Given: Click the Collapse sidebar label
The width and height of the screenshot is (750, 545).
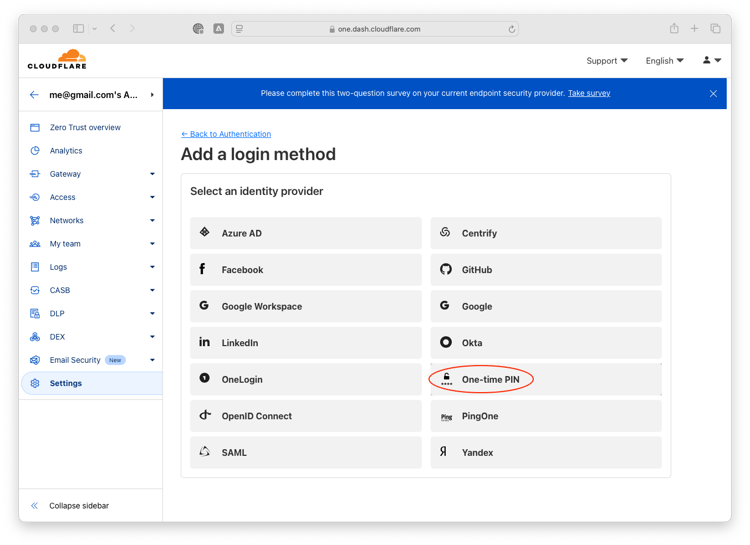Looking at the screenshot, I should click(x=79, y=506).
